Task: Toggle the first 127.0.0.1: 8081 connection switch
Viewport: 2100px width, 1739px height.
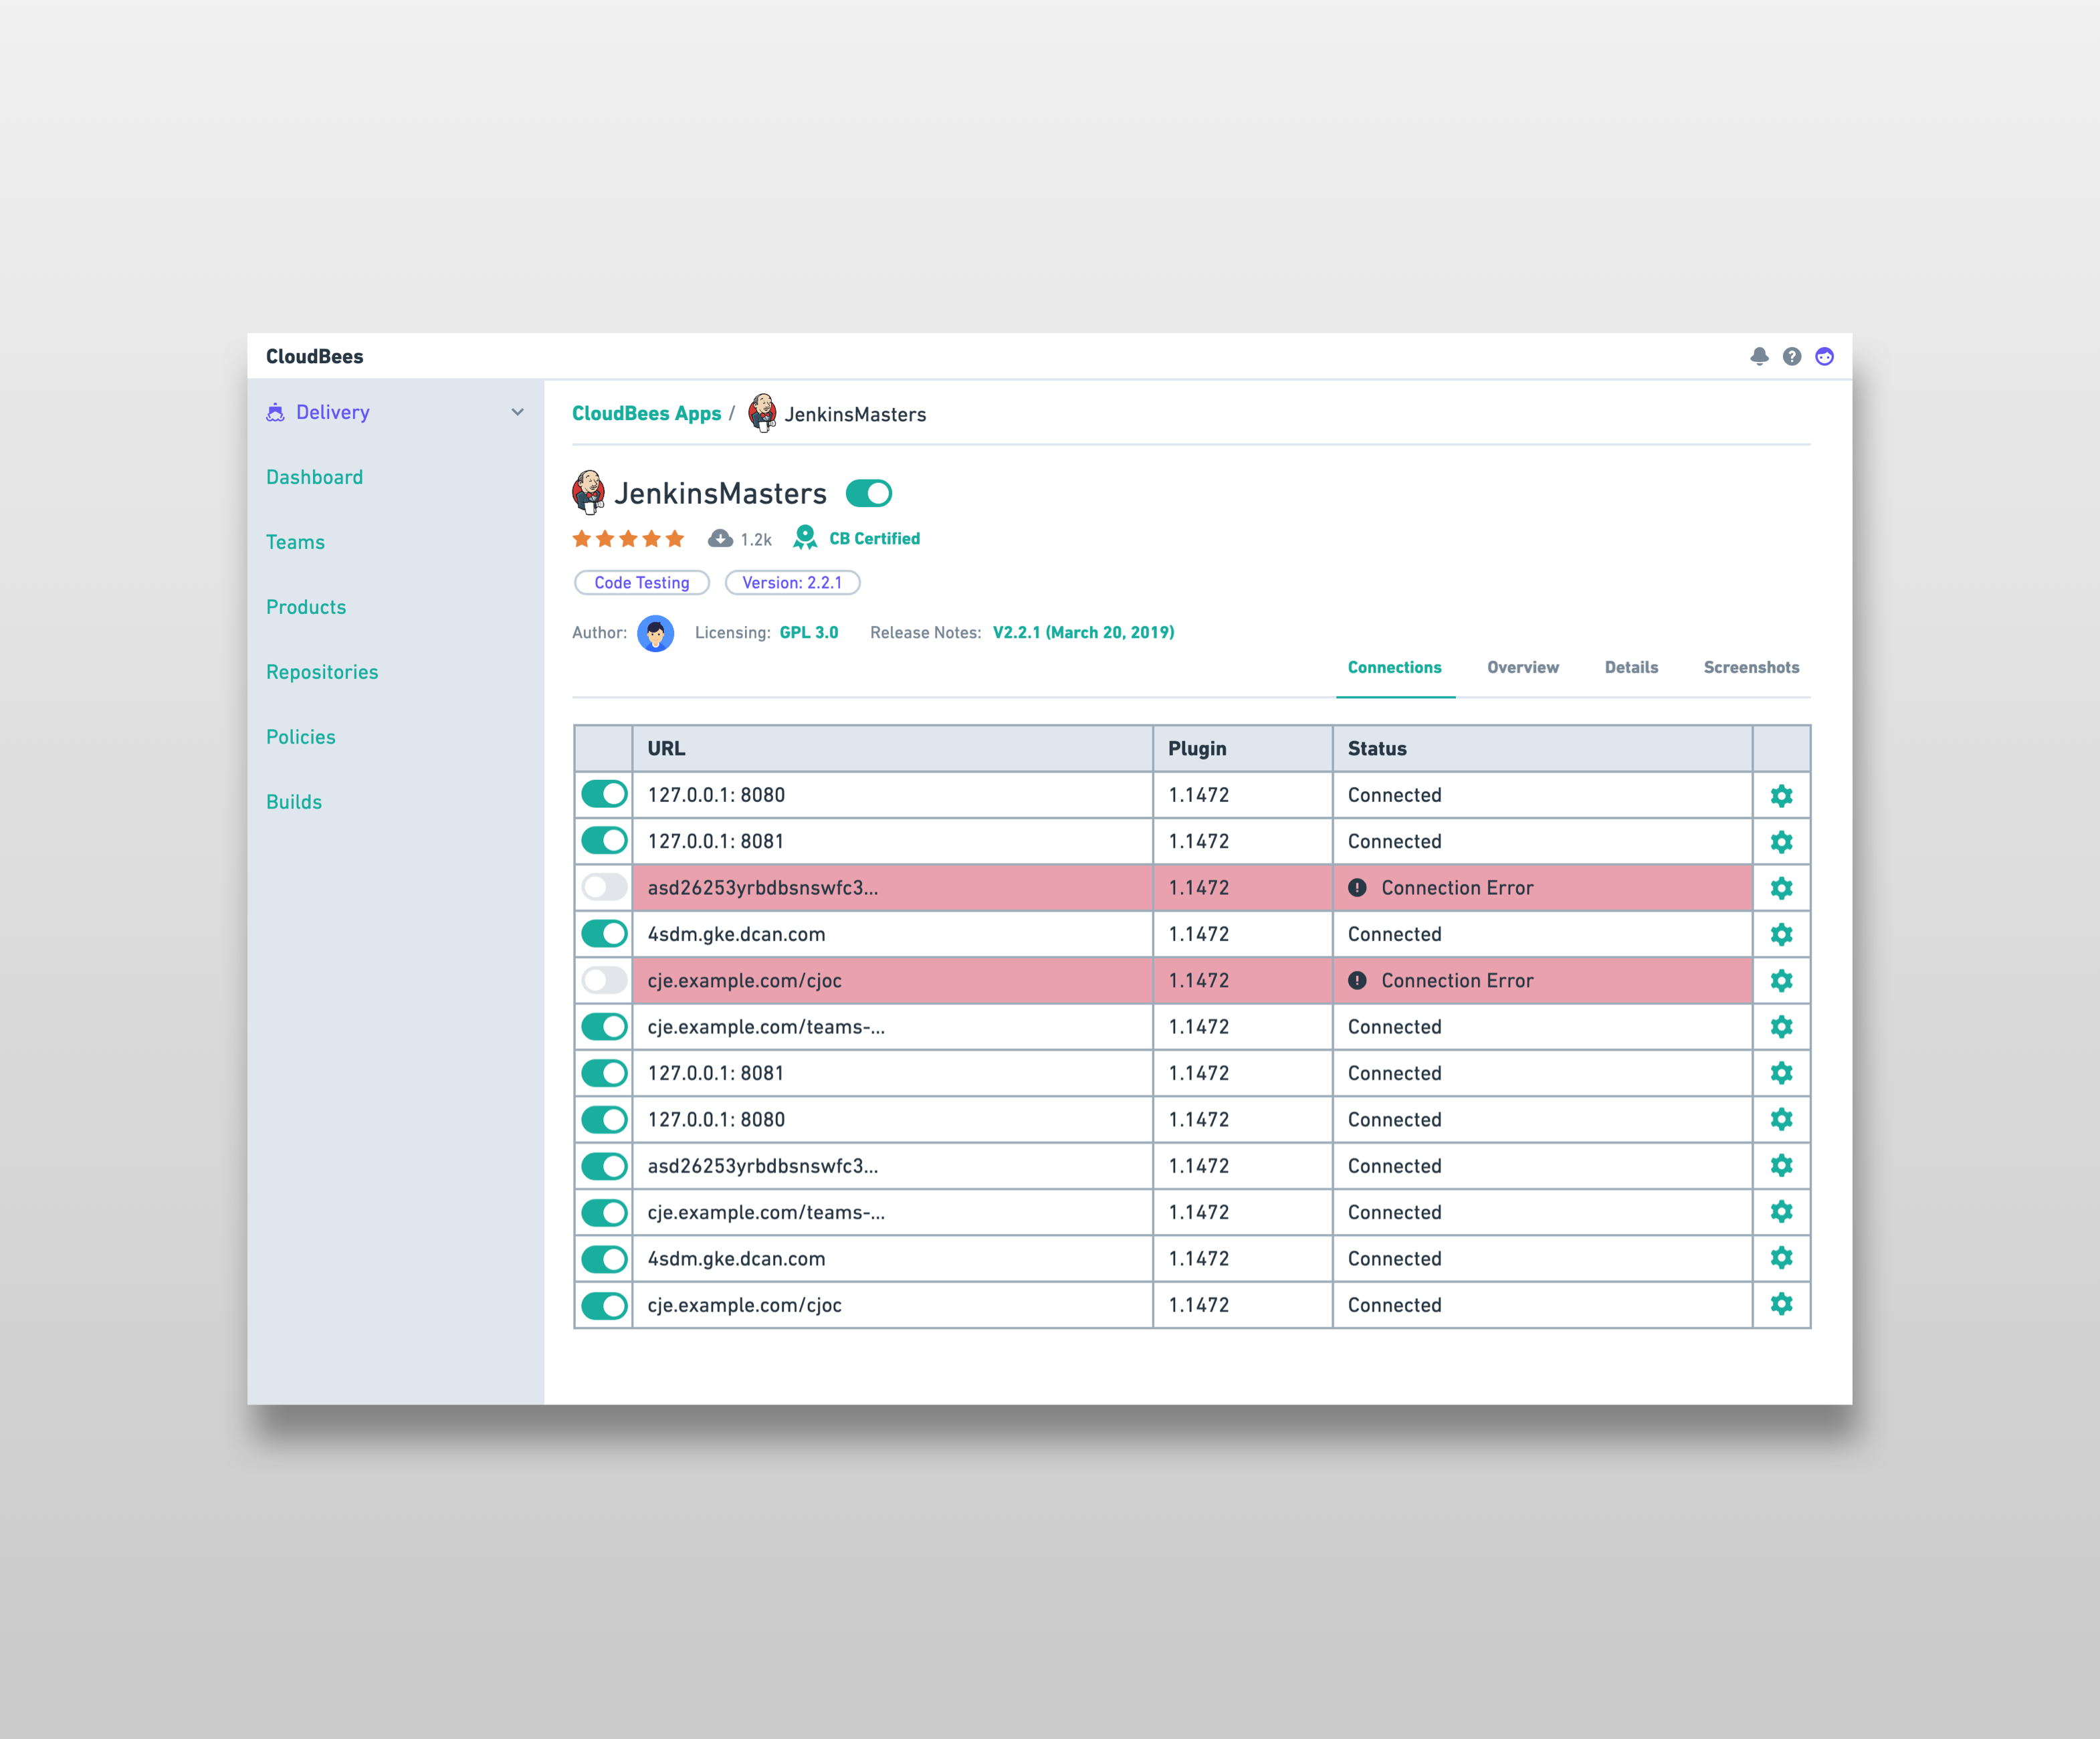Action: pyautogui.click(x=604, y=841)
